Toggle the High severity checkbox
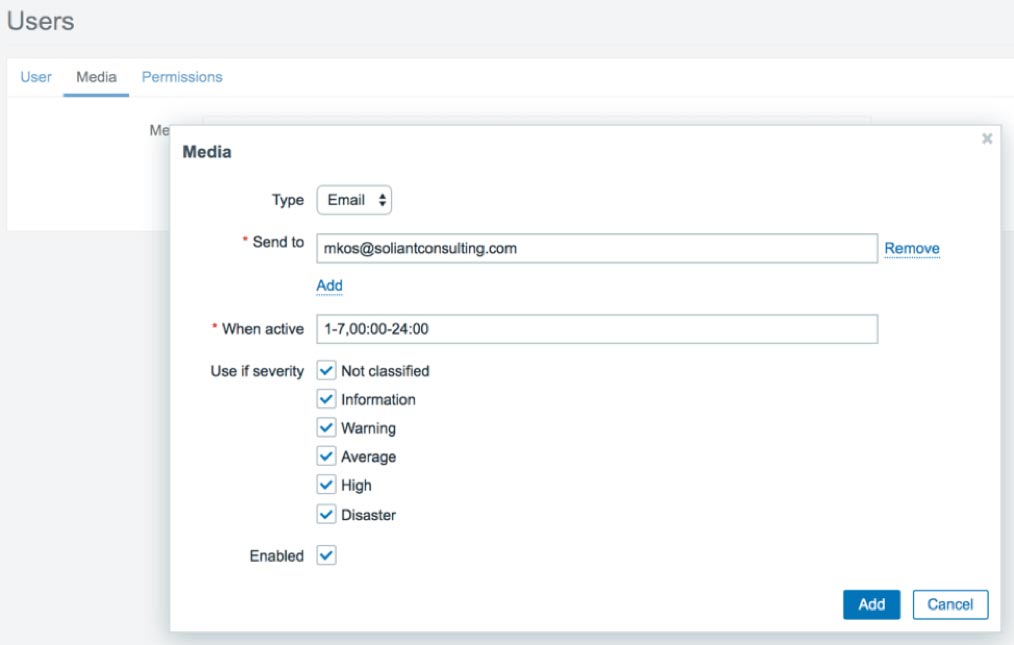 coord(327,485)
